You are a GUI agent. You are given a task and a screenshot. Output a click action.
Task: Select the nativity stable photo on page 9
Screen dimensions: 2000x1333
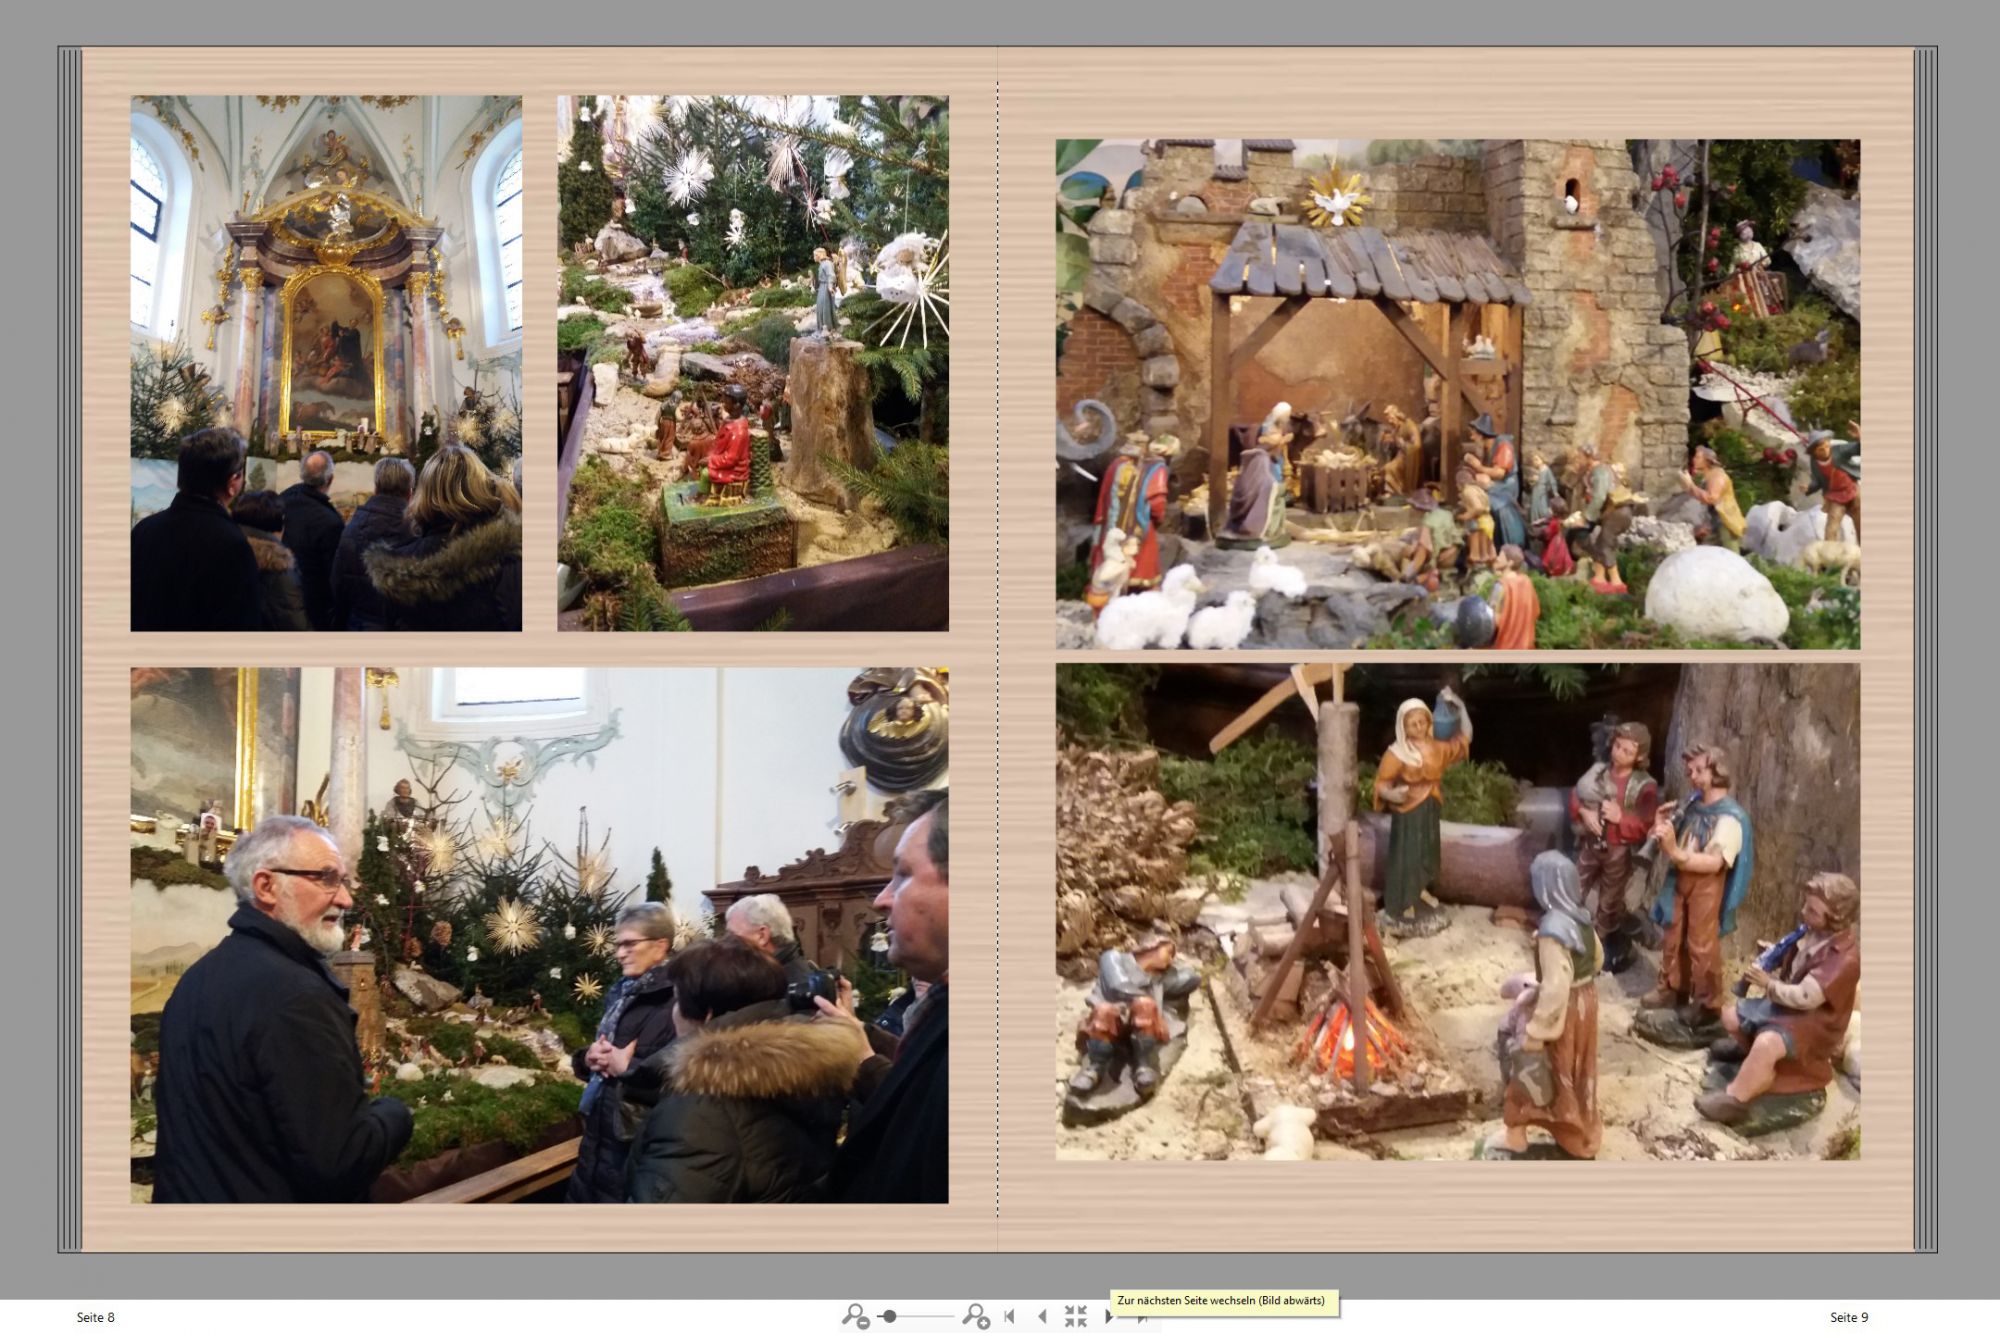[1458, 394]
